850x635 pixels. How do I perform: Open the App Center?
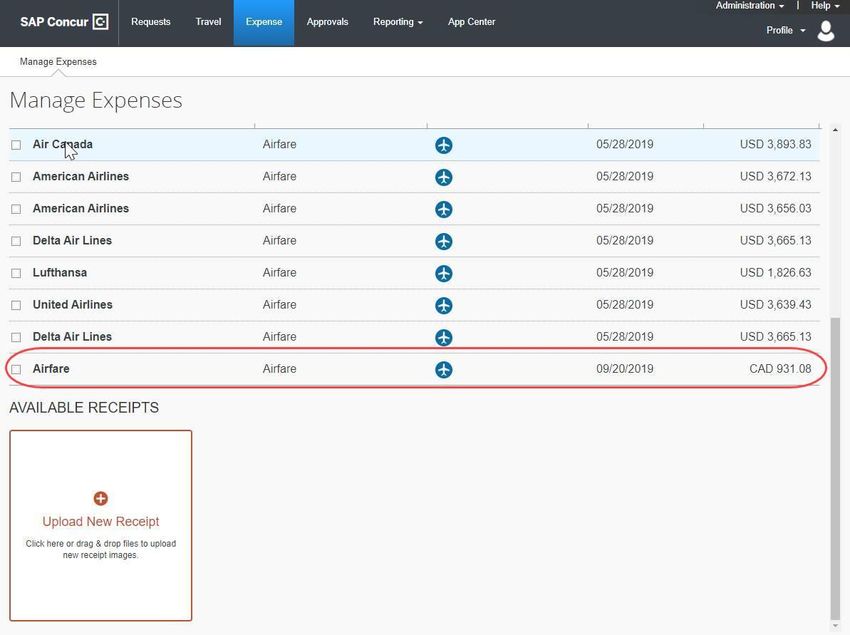click(472, 22)
